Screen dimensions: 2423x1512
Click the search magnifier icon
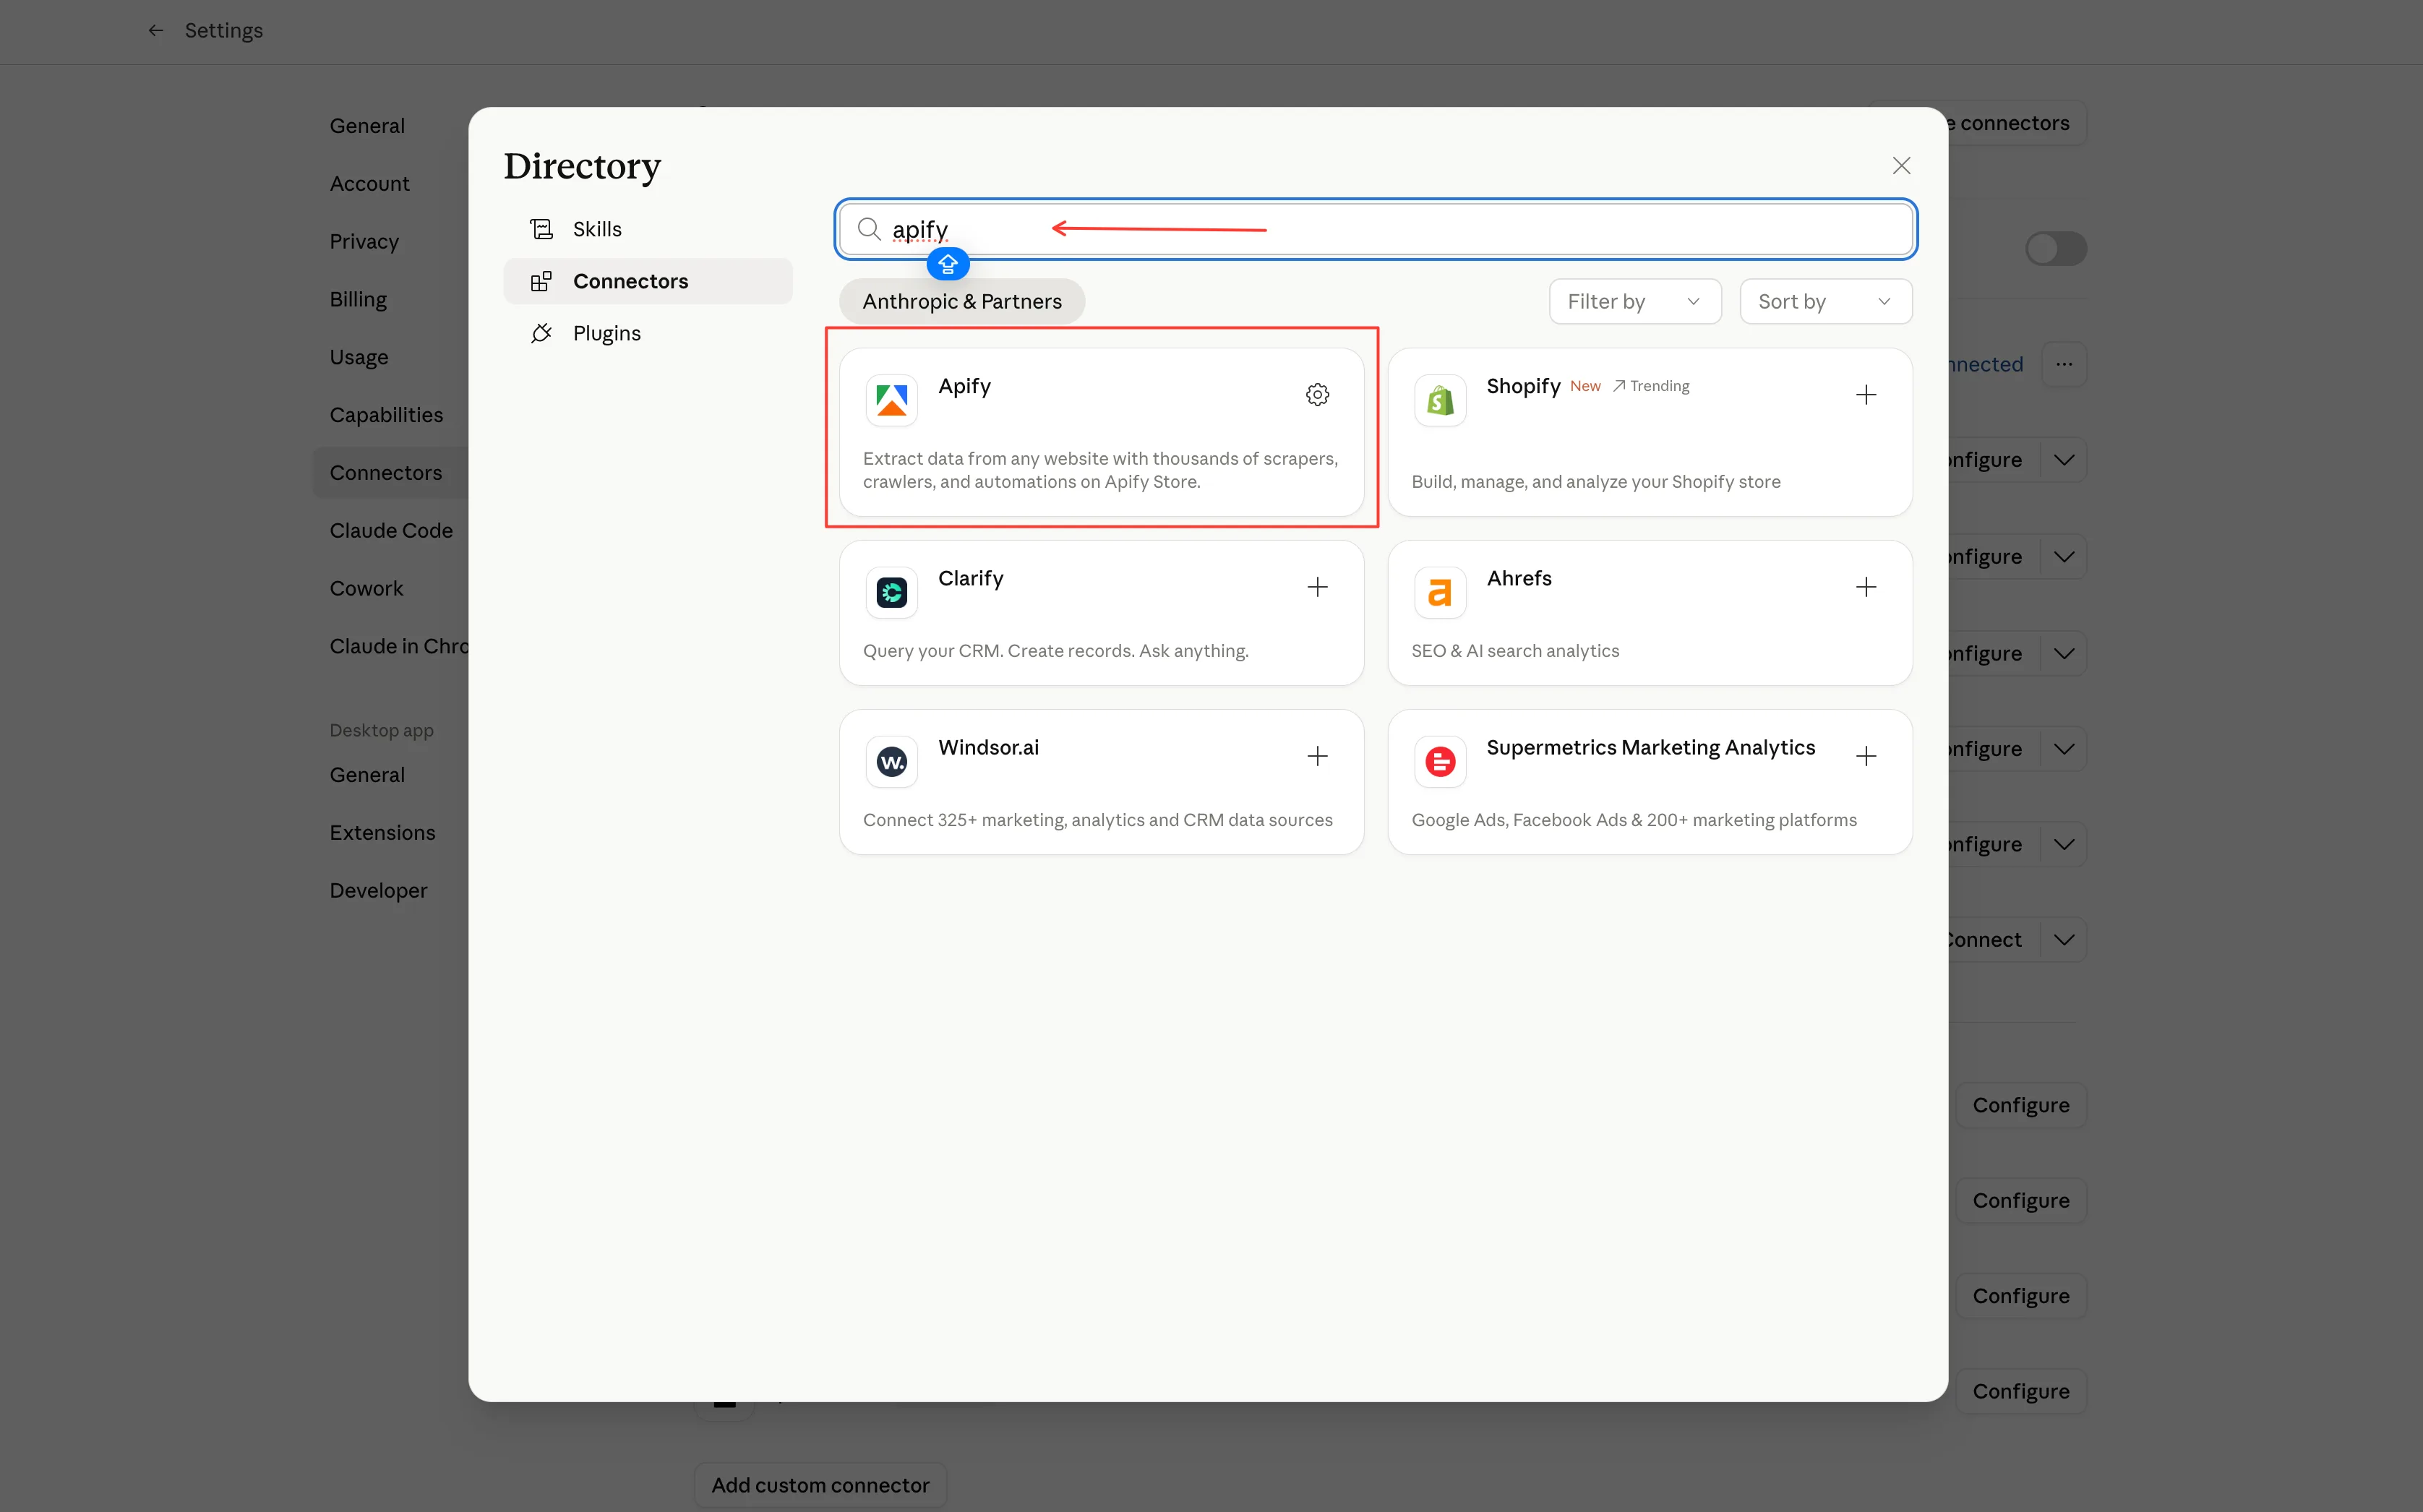click(x=869, y=229)
